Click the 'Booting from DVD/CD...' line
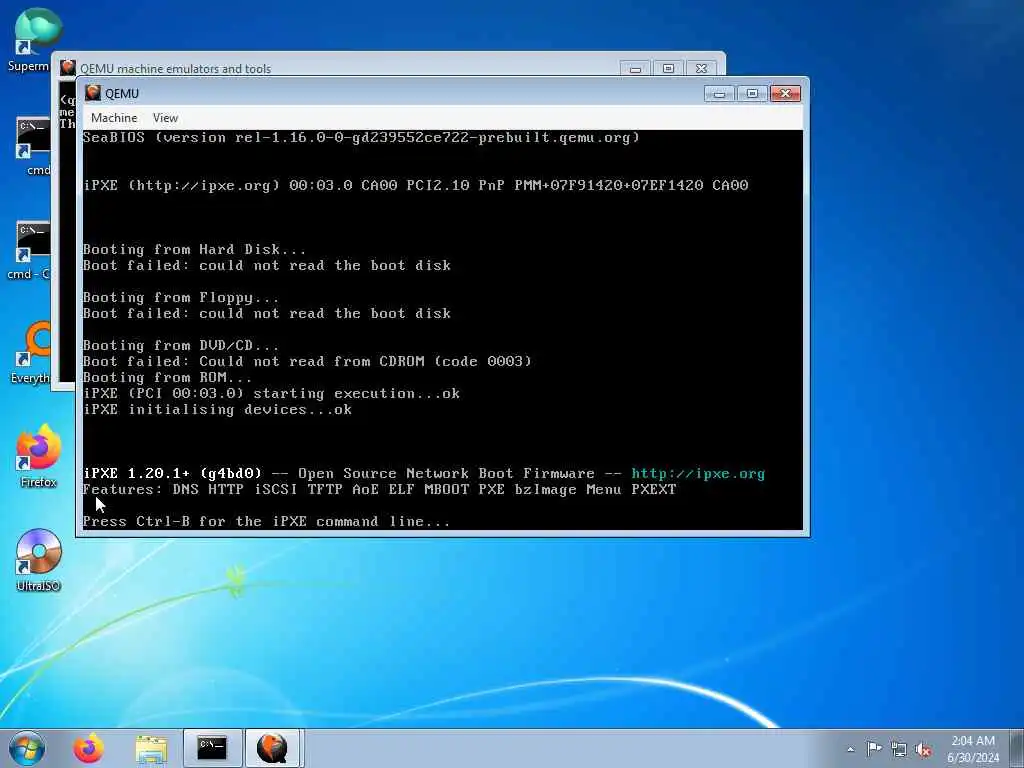The width and height of the screenshot is (1024, 768). (x=181, y=345)
